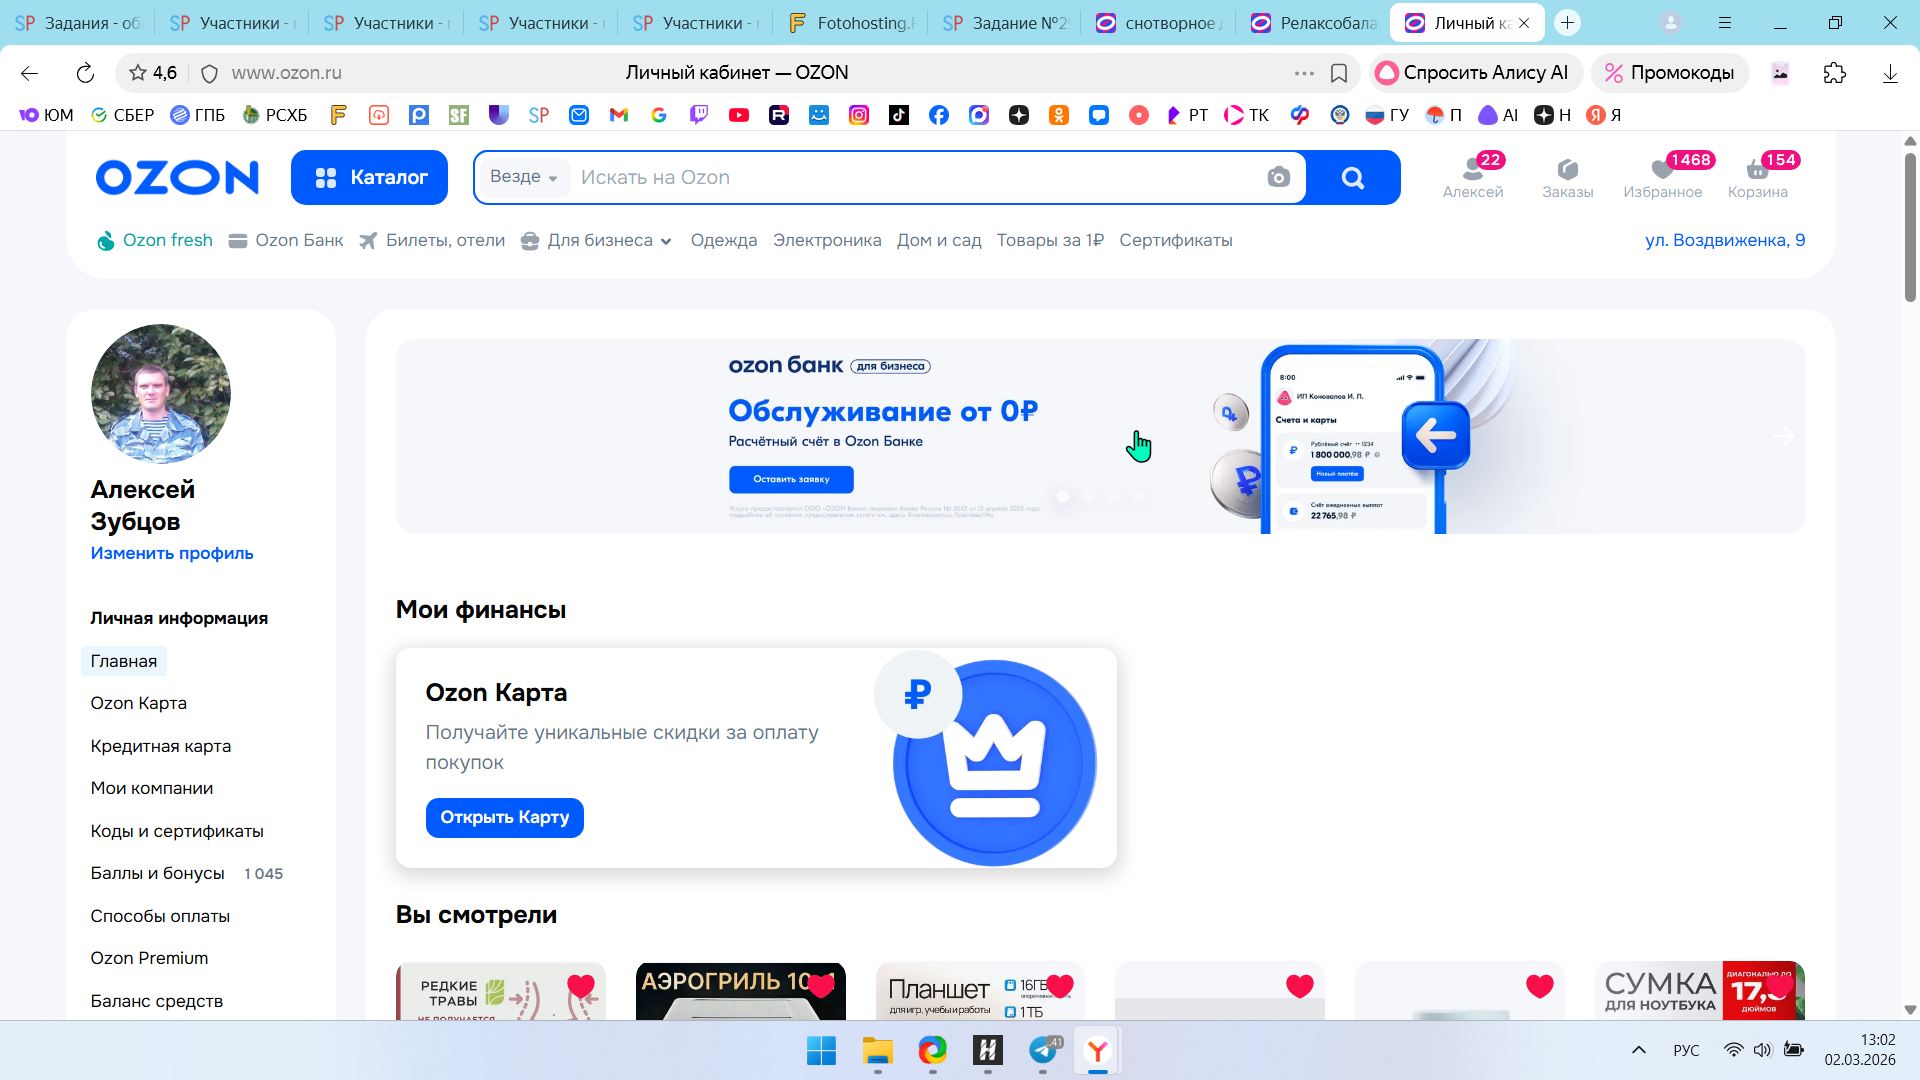Select Баллы и бонусы sidebar item
This screenshot has width=1920, height=1080.
pyautogui.click(x=157, y=873)
